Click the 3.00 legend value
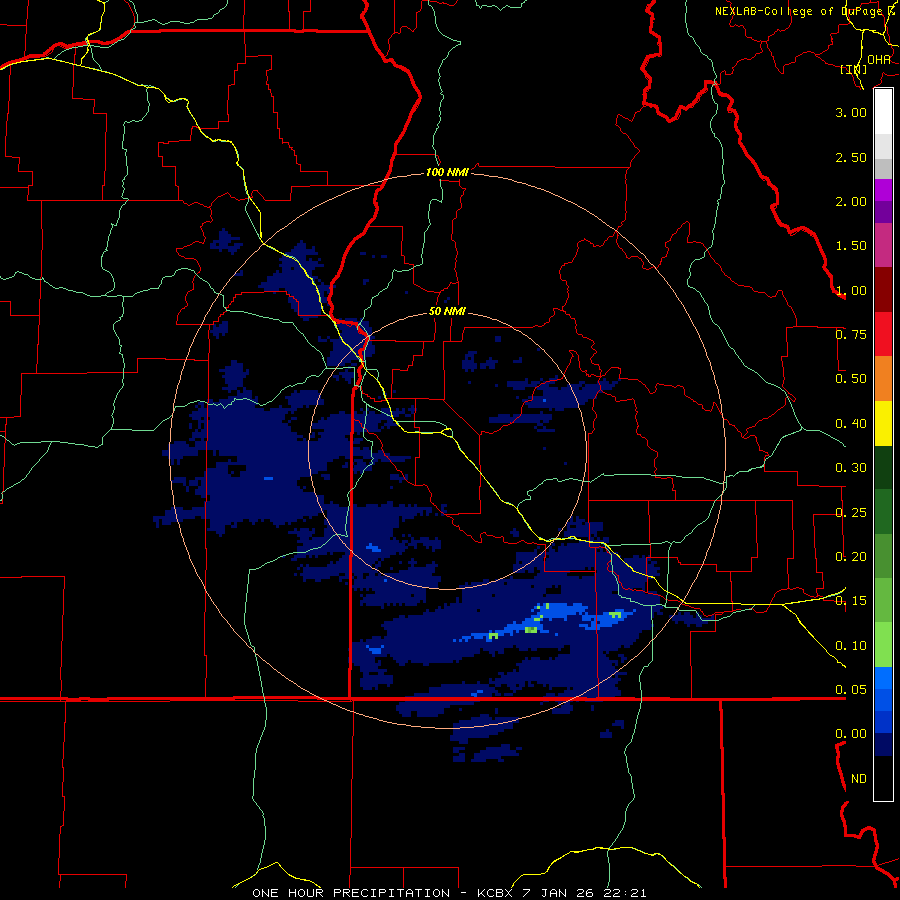Screen dimensions: 900x900 tap(851, 112)
